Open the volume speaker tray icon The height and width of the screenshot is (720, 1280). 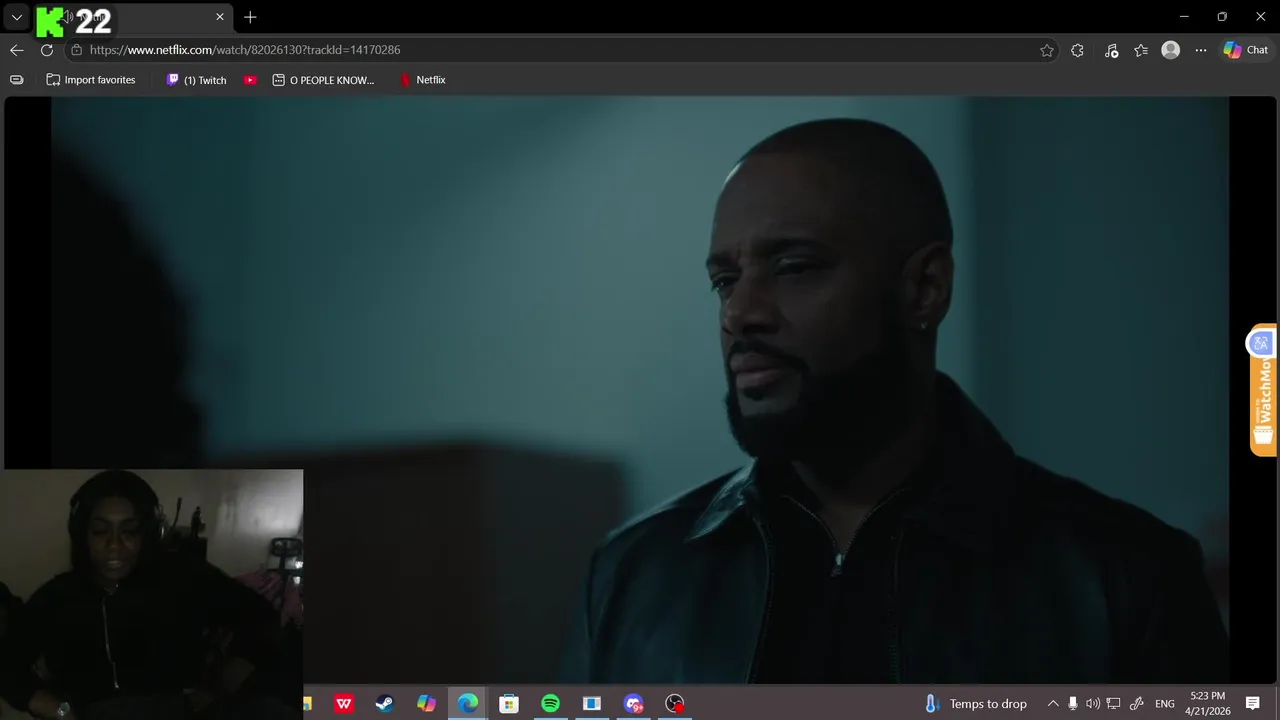(1093, 704)
